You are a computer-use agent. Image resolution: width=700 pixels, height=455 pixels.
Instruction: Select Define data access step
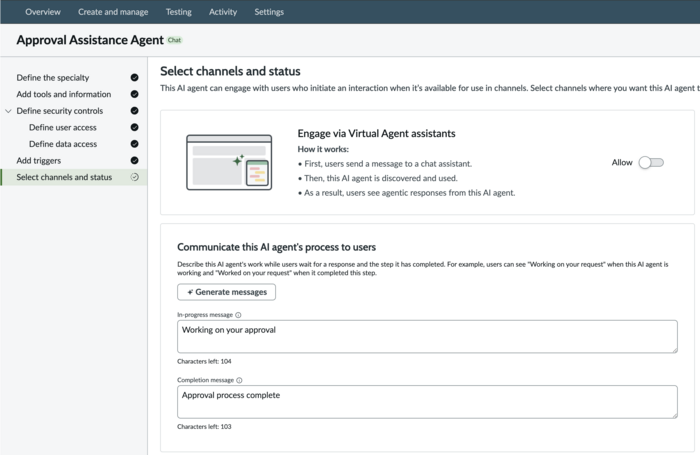[63, 144]
